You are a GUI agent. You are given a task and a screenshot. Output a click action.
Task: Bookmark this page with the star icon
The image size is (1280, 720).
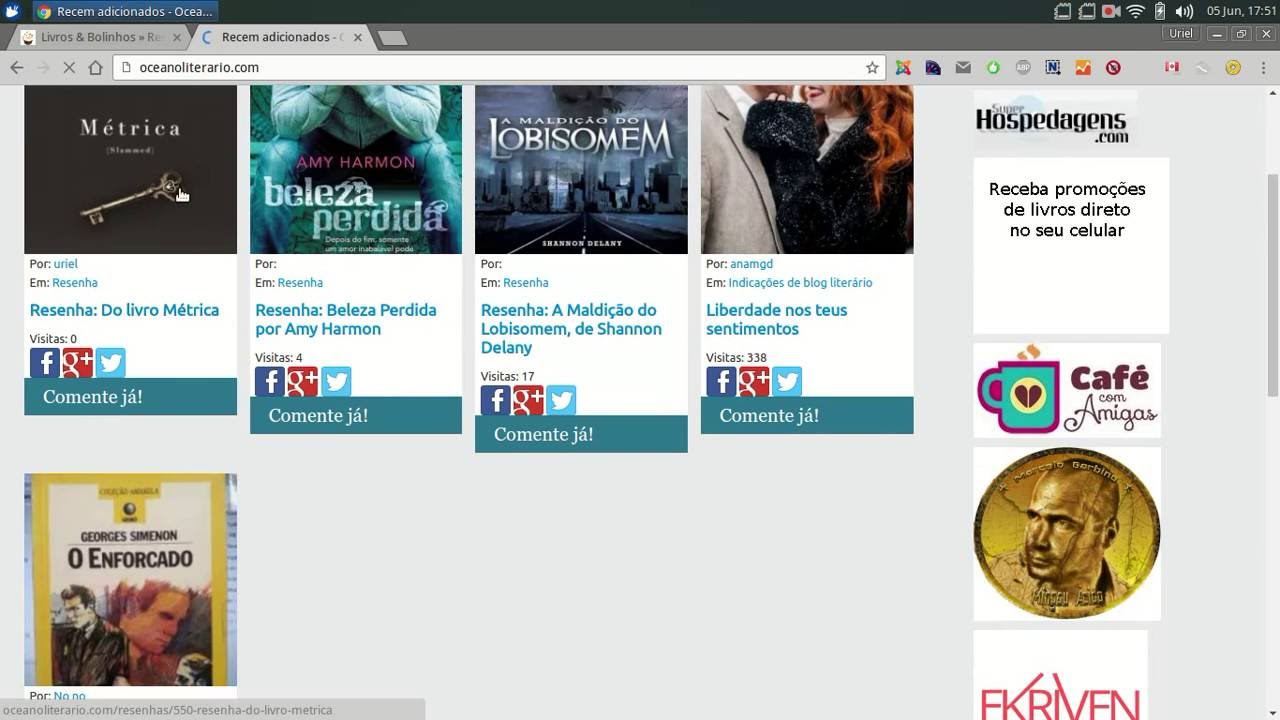[x=872, y=67]
